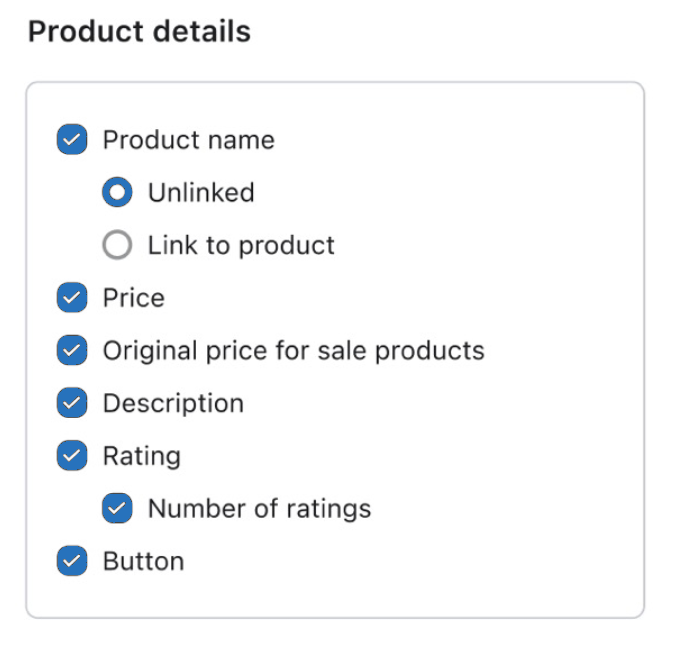Turn off the Number of ratings checkbox

[x=117, y=509]
